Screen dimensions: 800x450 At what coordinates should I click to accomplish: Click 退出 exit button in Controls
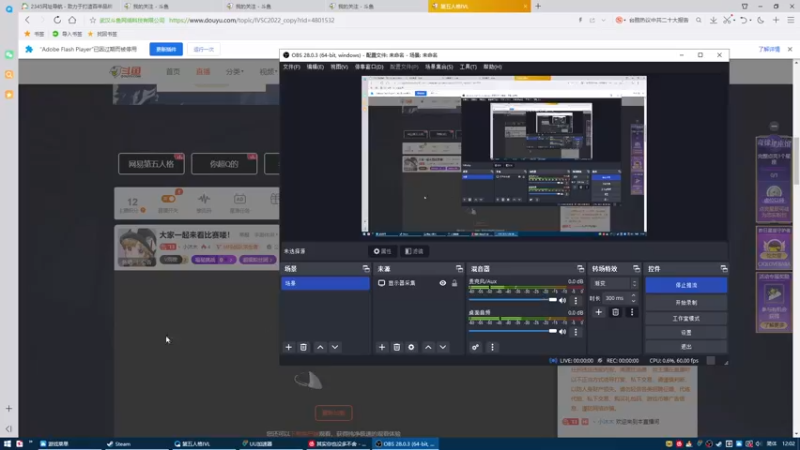tap(686, 347)
